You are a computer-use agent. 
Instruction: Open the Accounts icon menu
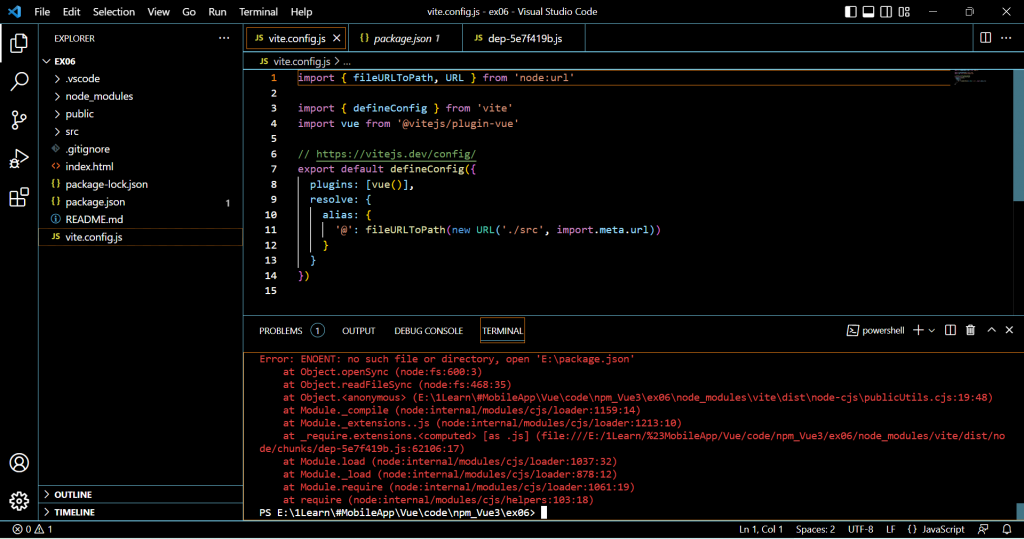tap(19, 463)
